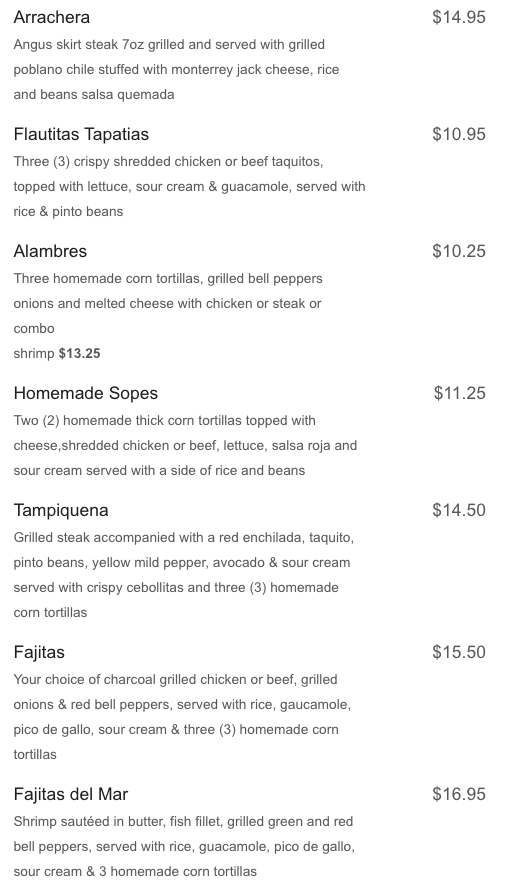Click the $16.95 Fajitas del Mar price
The image size is (514, 886).
459,794
